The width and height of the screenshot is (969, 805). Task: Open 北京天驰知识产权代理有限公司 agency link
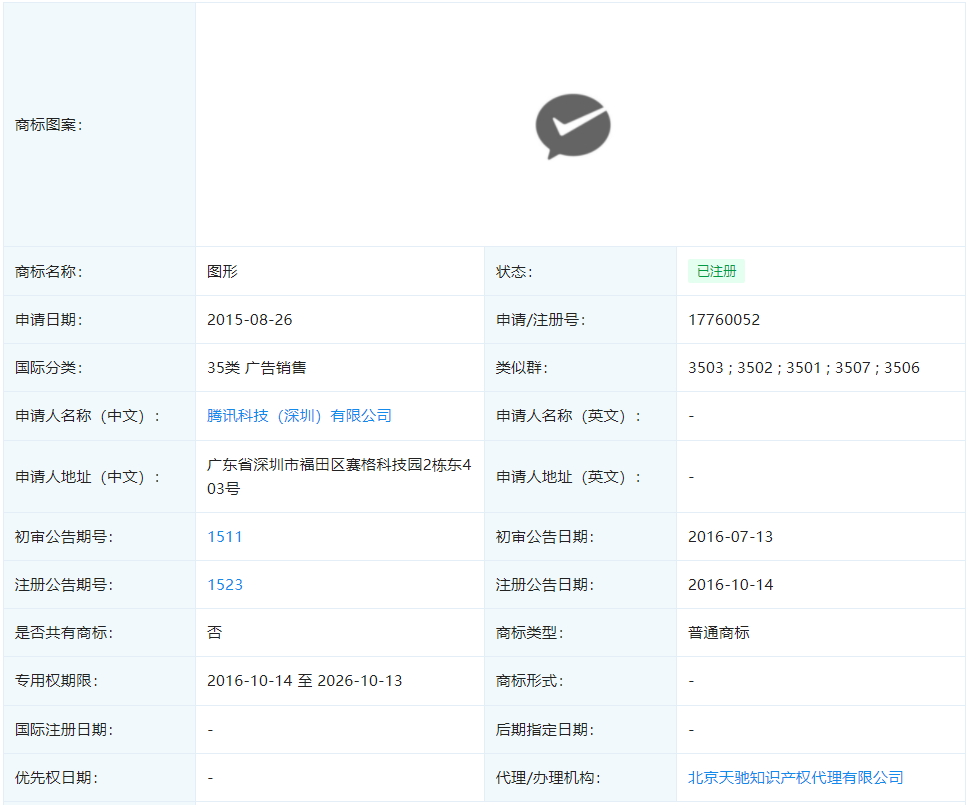795,778
